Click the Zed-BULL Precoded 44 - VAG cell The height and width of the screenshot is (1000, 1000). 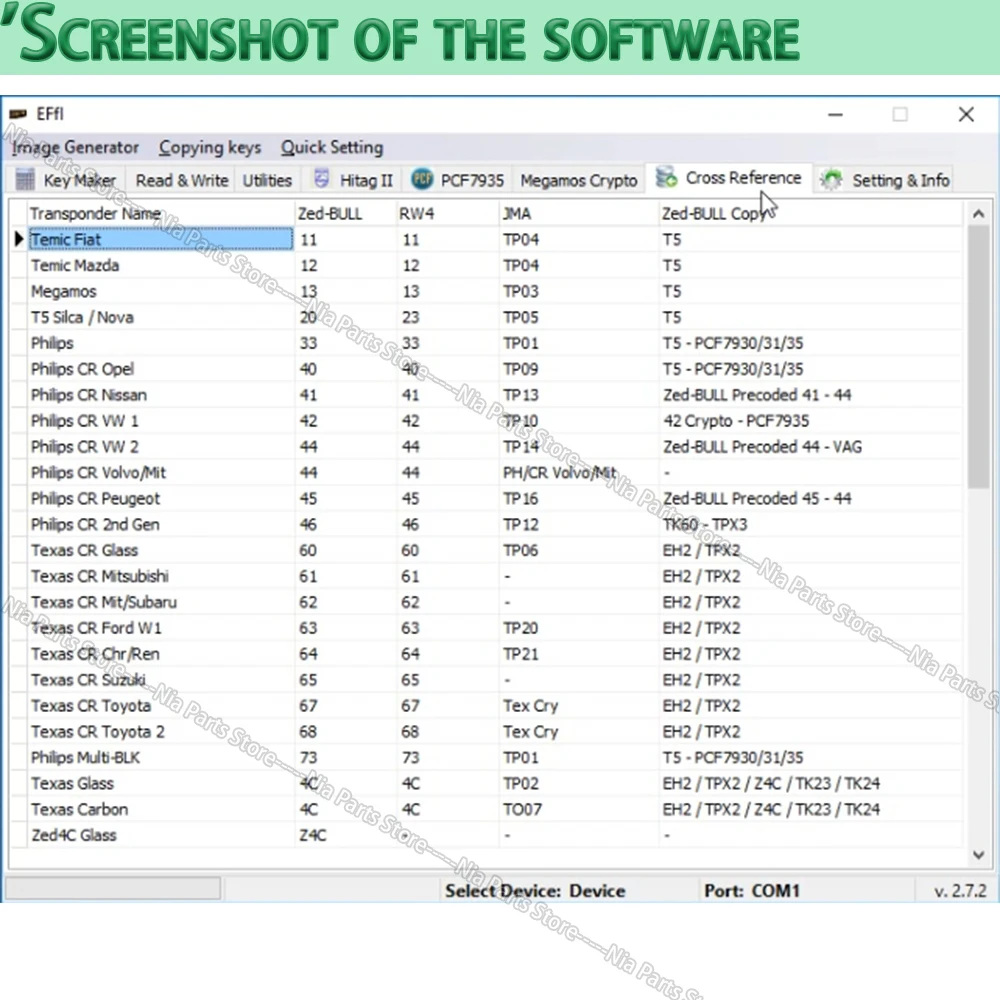pyautogui.click(x=810, y=446)
